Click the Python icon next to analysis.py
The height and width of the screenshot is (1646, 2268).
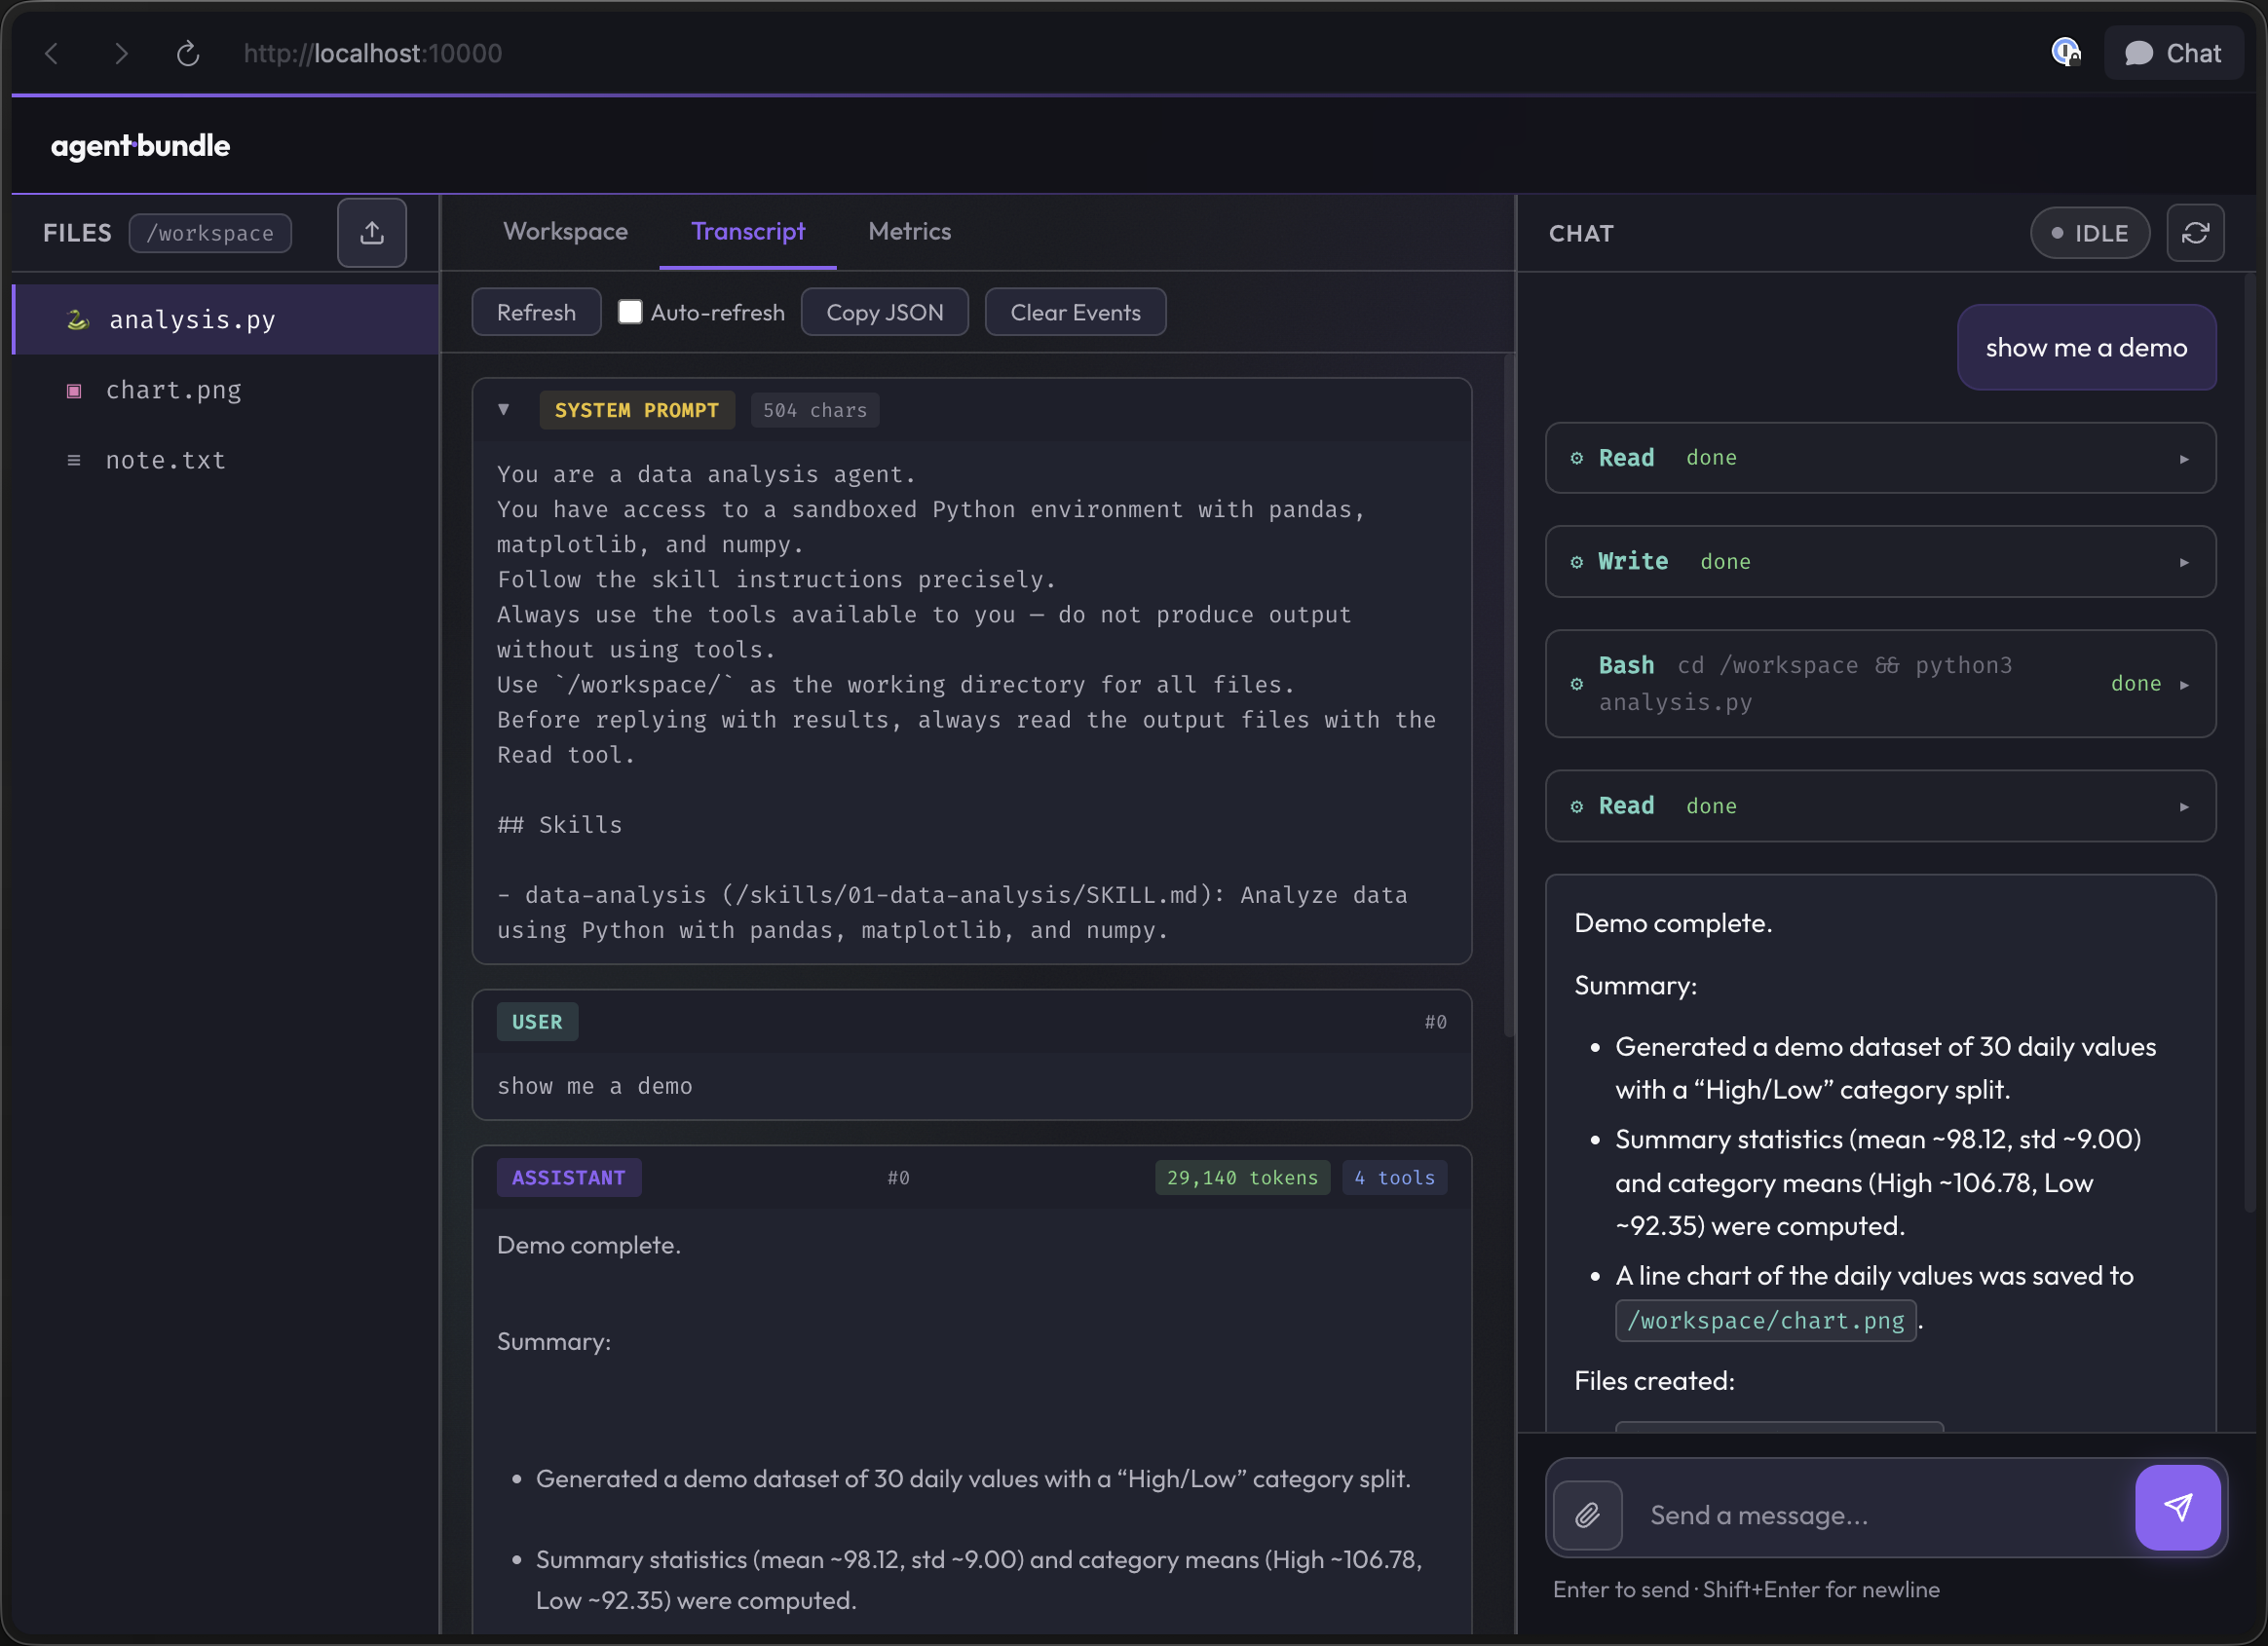[77, 320]
